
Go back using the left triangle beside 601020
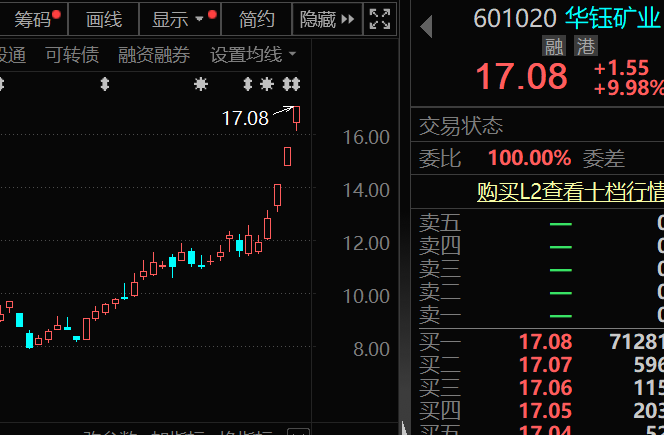click(426, 27)
